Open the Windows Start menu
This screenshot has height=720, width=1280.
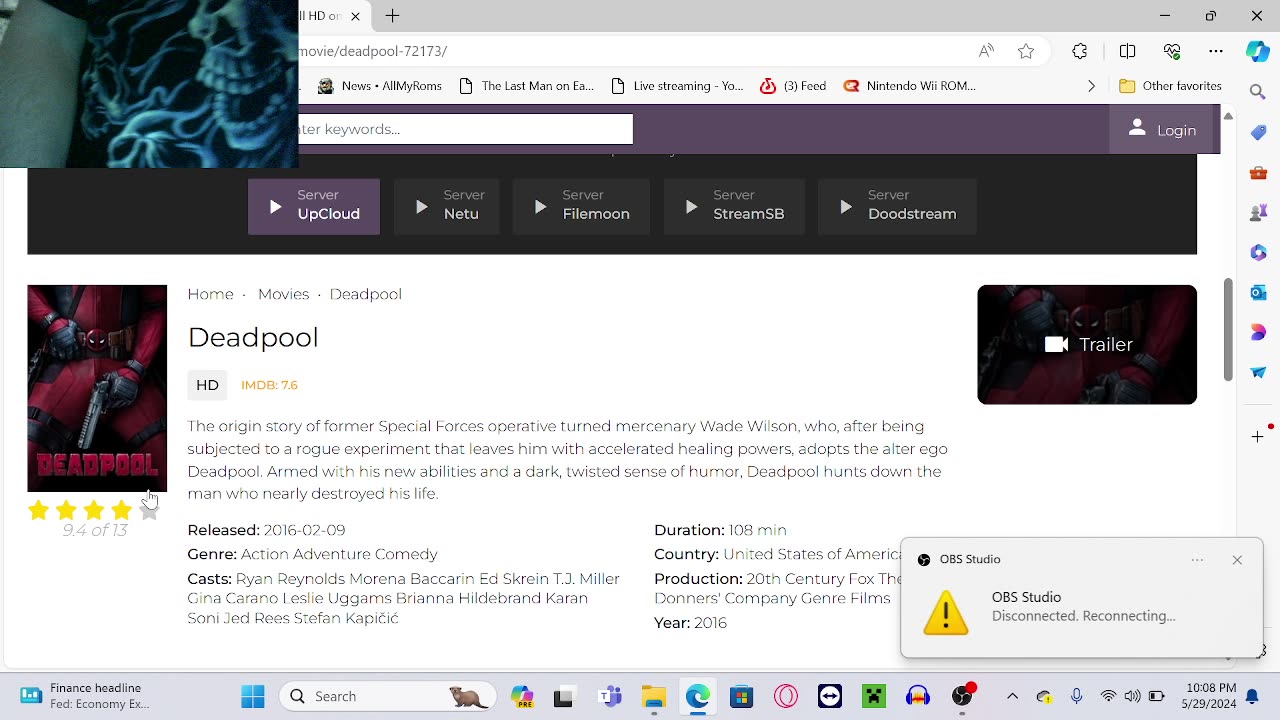coord(253,696)
